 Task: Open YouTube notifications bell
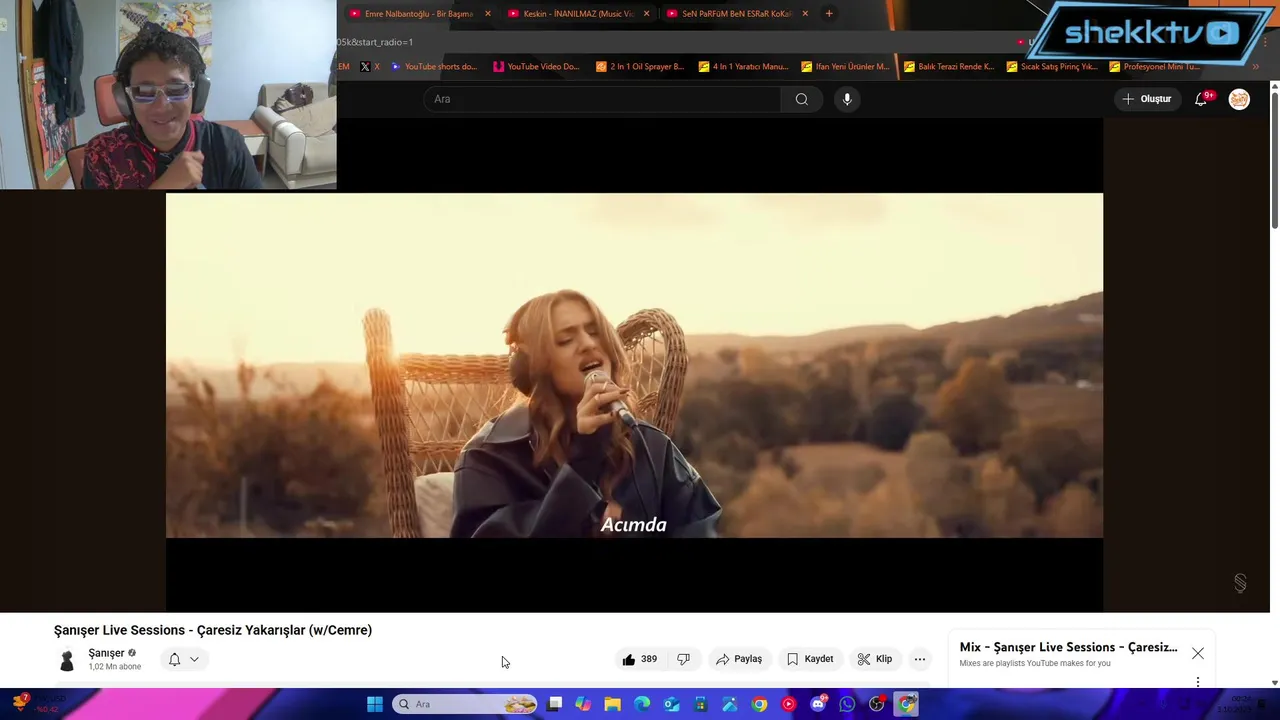[1202, 99]
